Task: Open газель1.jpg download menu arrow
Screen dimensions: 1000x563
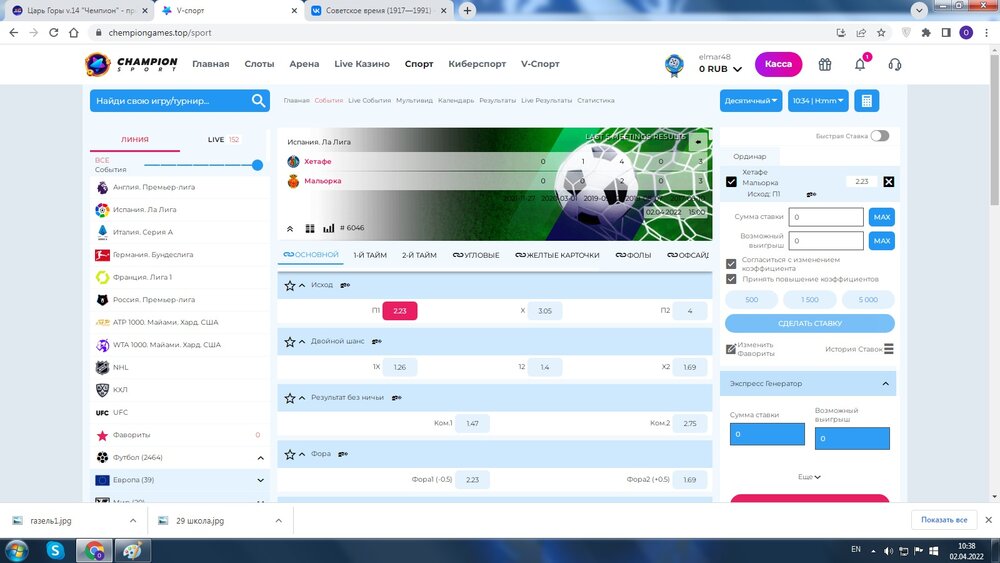Action: click(133, 521)
